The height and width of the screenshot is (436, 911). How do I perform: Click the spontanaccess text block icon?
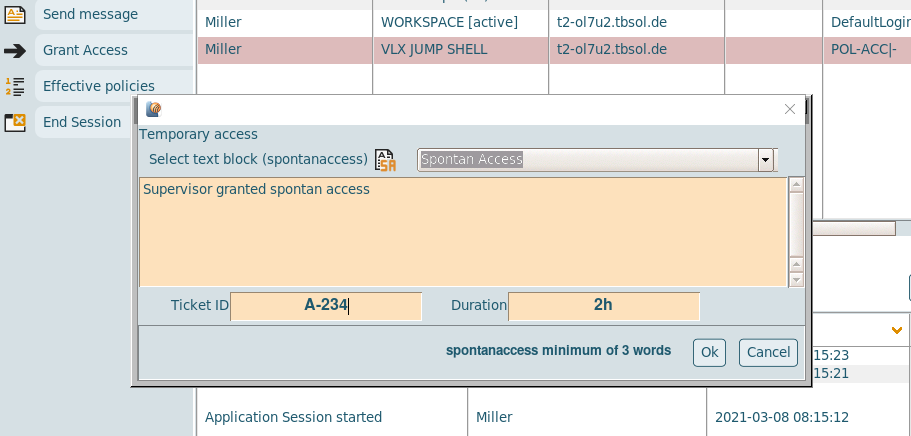pos(385,160)
